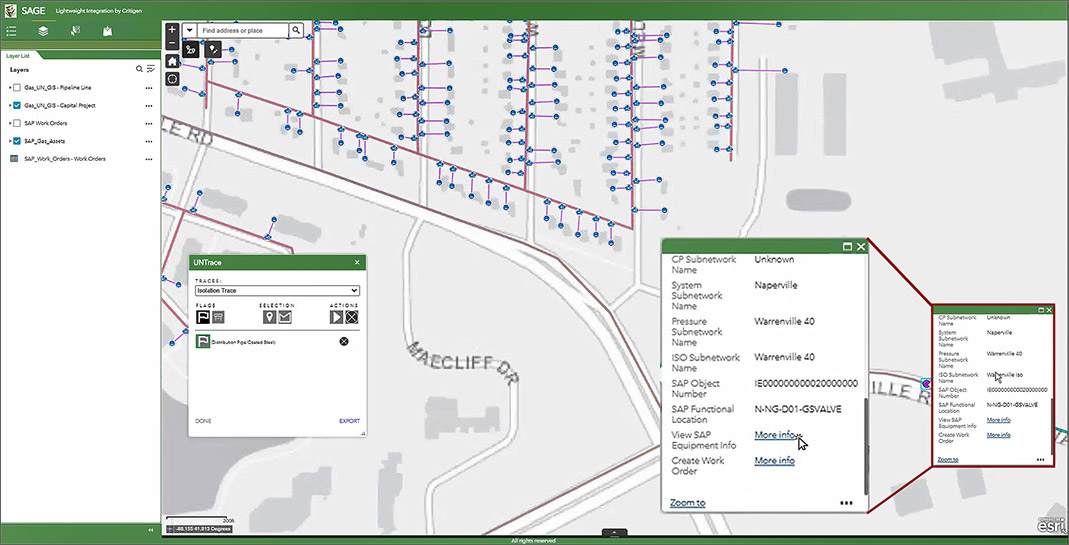Uncheck the SAP_Gas_Assets layer
This screenshot has width=1069, height=545.
tap(17, 141)
